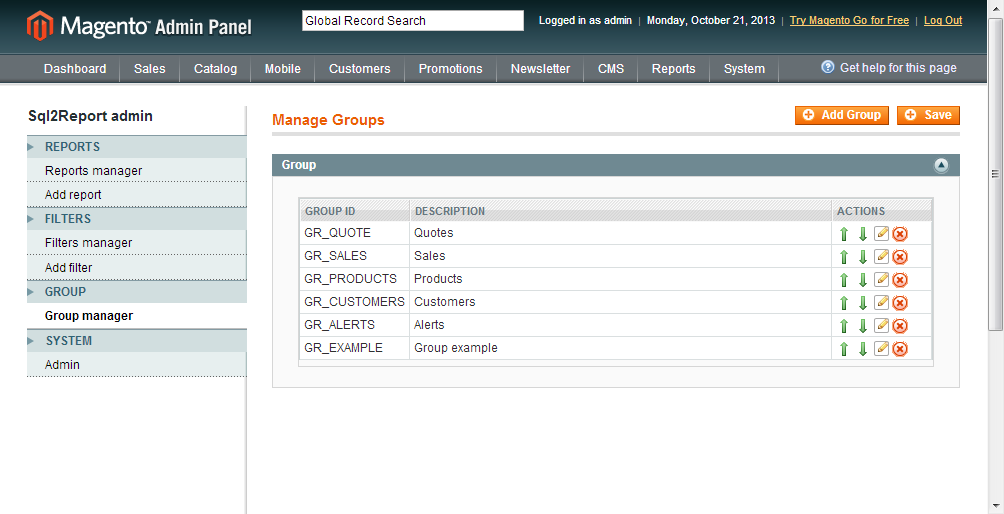Log out of the admin panel
This screenshot has height=514, width=1004.
tap(943, 20)
